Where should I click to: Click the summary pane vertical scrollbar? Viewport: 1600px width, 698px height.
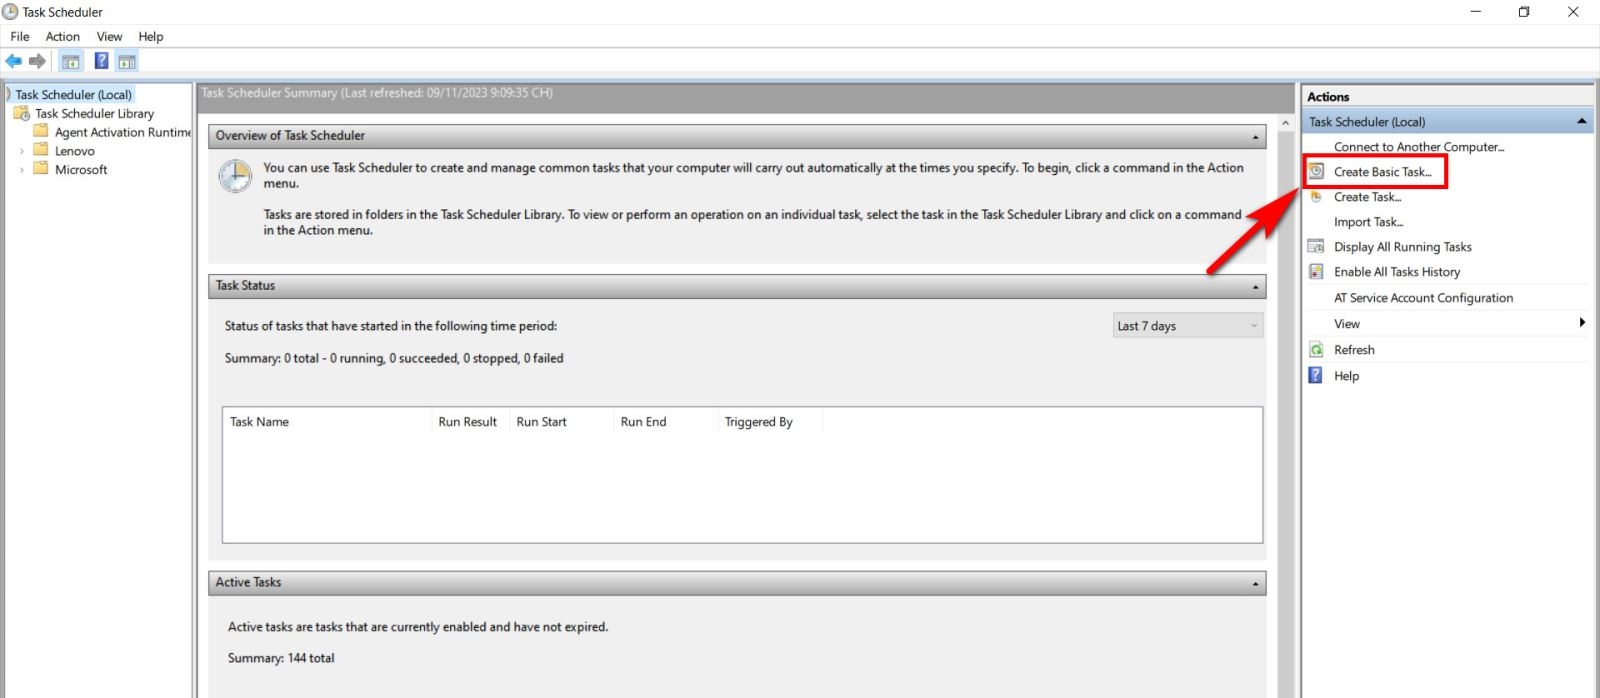coord(1286,405)
